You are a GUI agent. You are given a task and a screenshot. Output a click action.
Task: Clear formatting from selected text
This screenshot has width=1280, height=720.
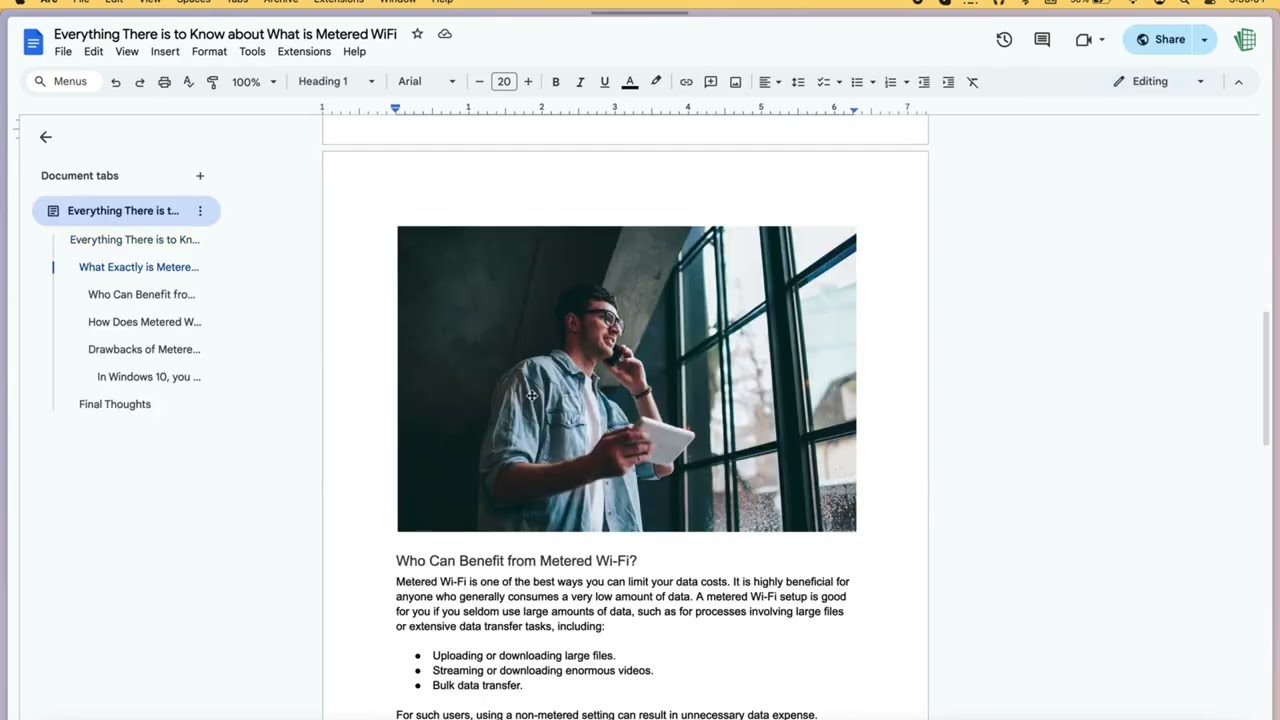[x=973, y=82]
